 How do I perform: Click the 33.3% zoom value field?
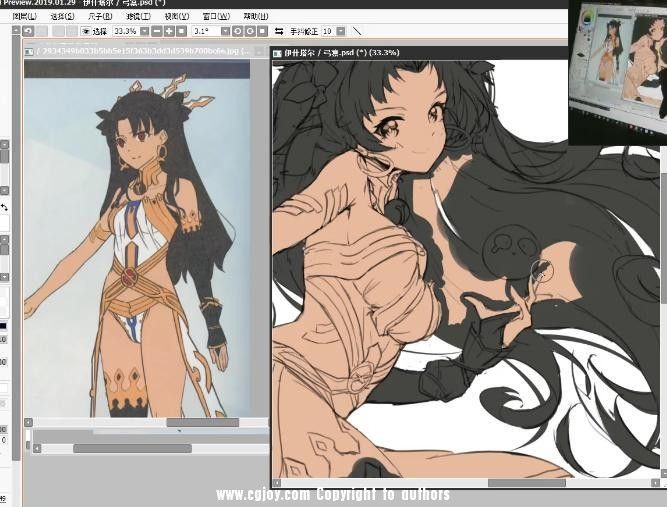point(125,31)
